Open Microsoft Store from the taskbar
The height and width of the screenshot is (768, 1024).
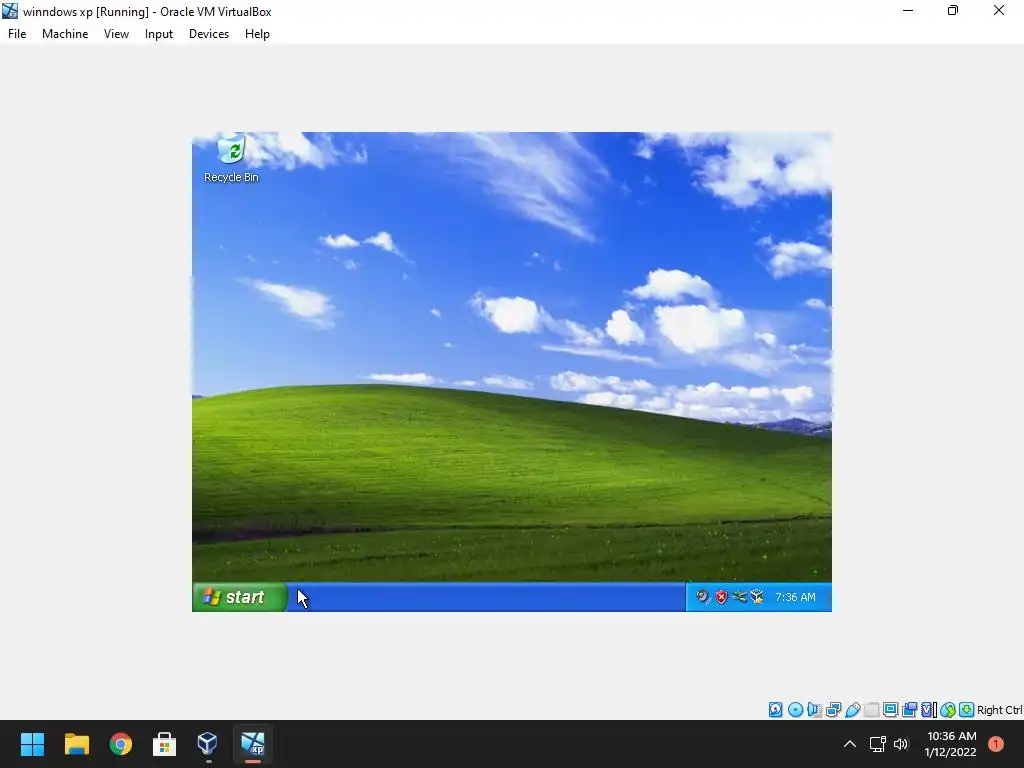point(164,744)
